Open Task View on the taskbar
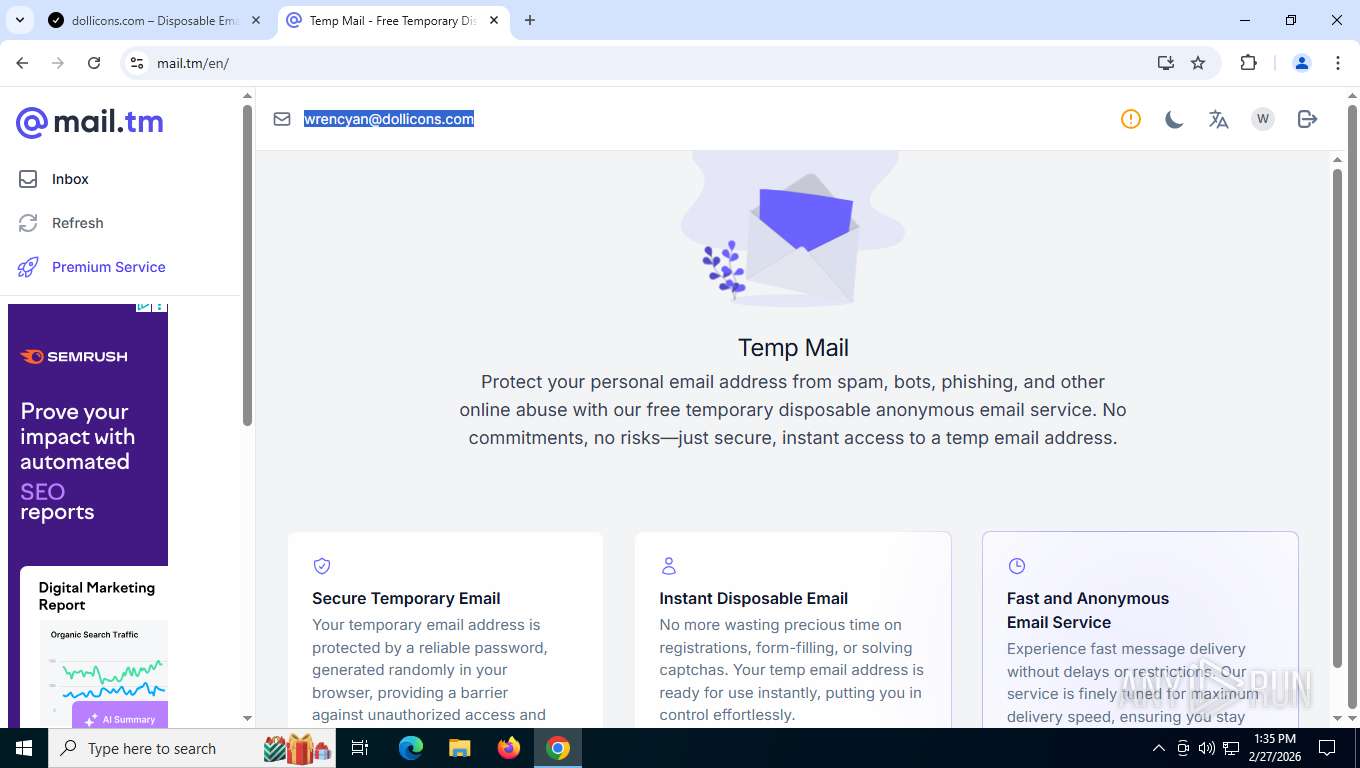This screenshot has height=768, width=1360. (360, 748)
